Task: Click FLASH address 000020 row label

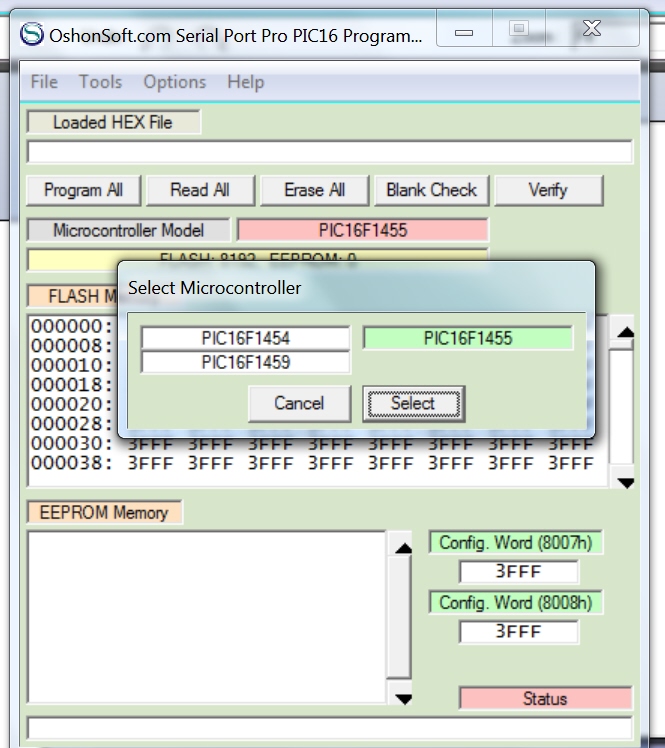Action: tap(72, 404)
